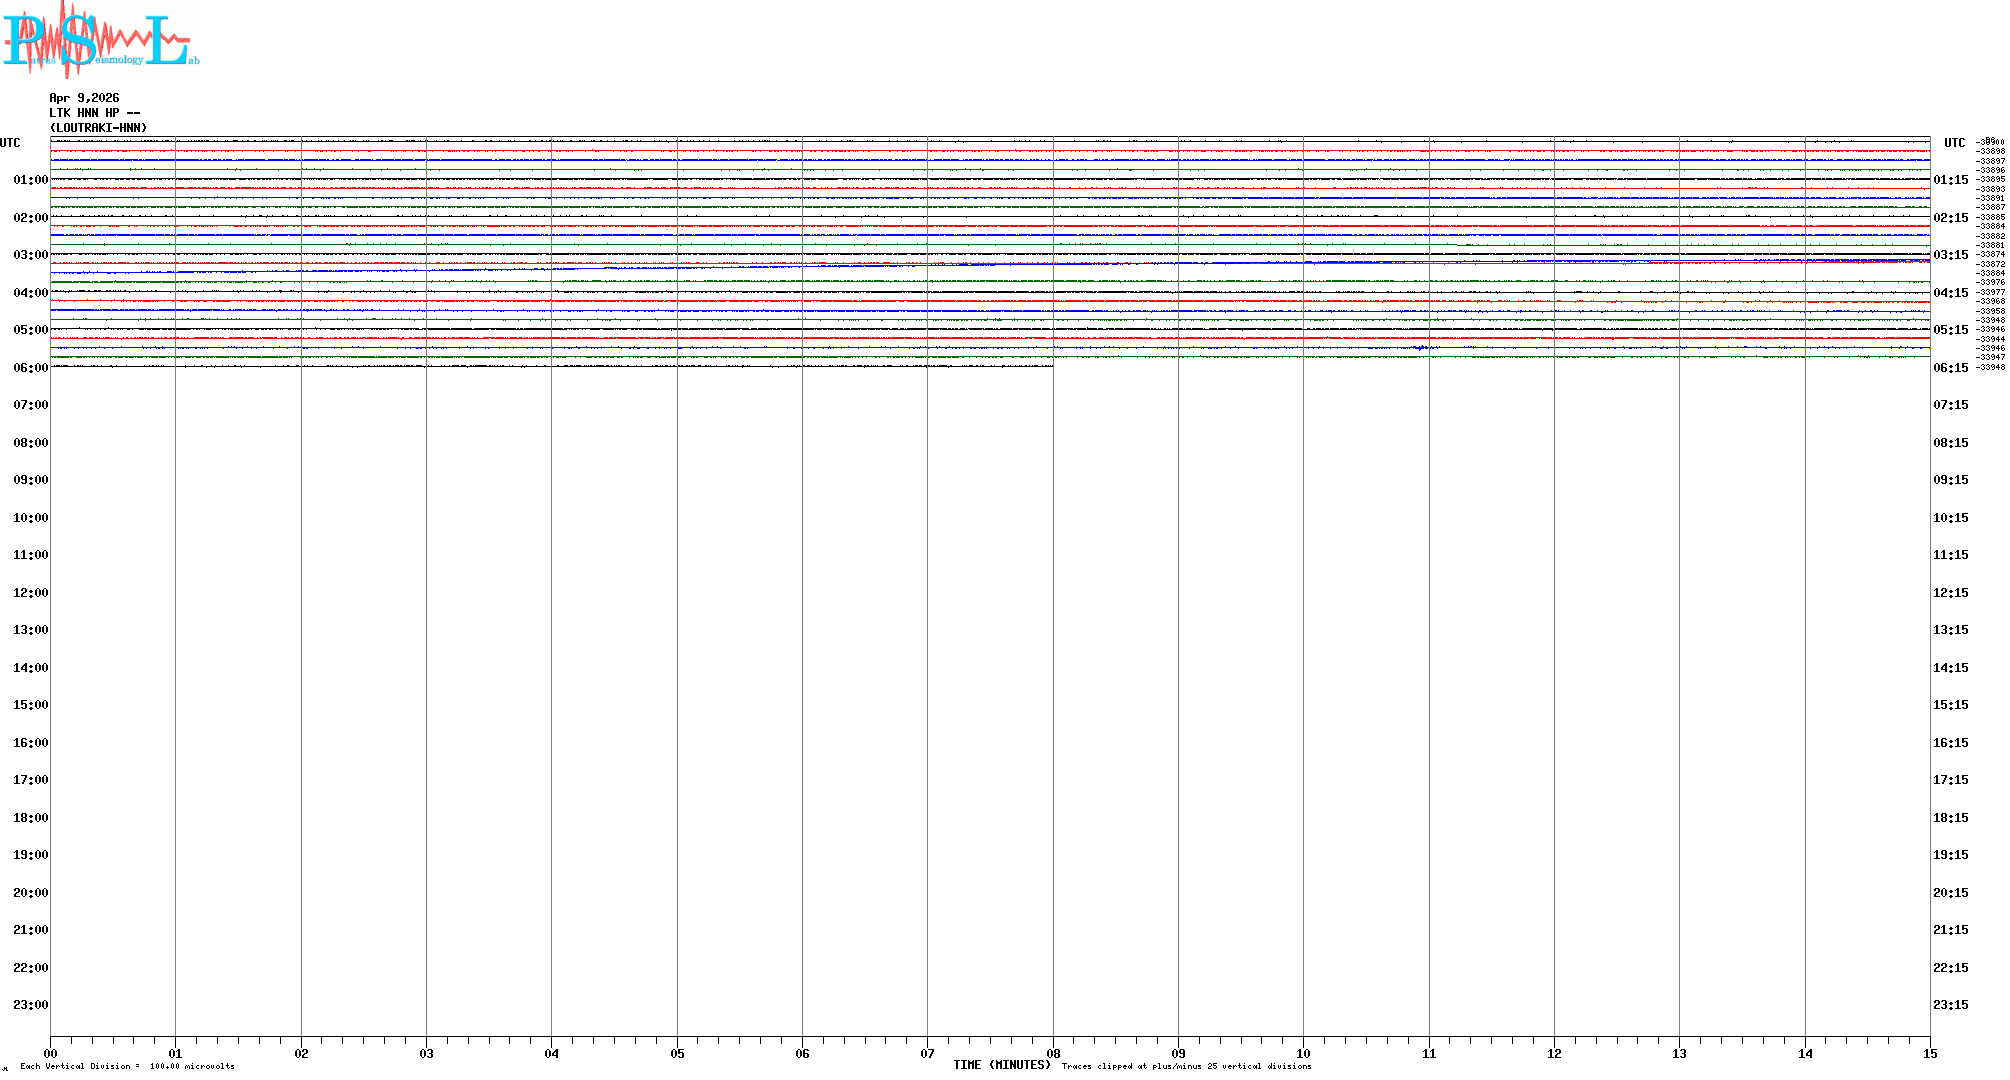Screen dimensions: 2010x1080
Task: Click the right UTC axis label
Action: point(1954,143)
